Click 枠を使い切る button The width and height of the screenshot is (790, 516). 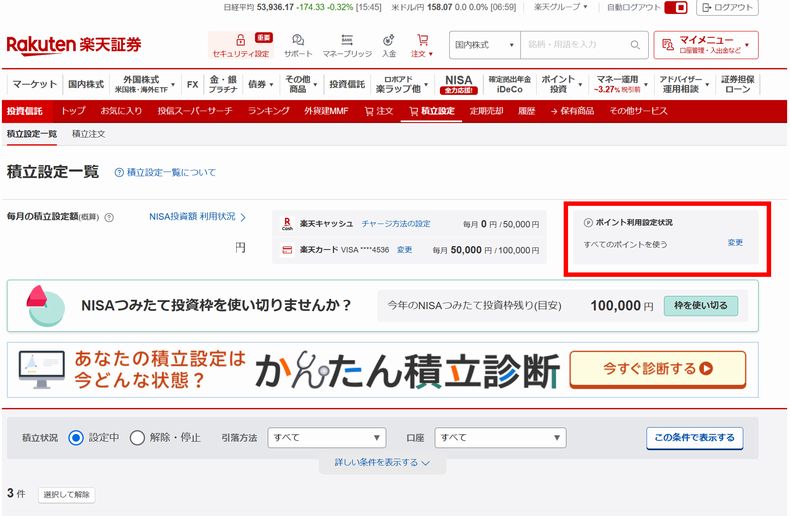[x=701, y=305]
